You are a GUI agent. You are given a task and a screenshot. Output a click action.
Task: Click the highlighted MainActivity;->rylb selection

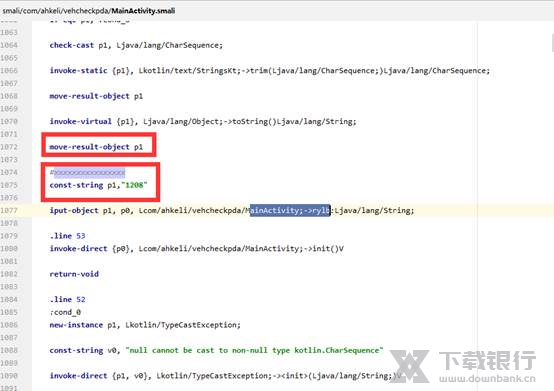tap(290, 211)
